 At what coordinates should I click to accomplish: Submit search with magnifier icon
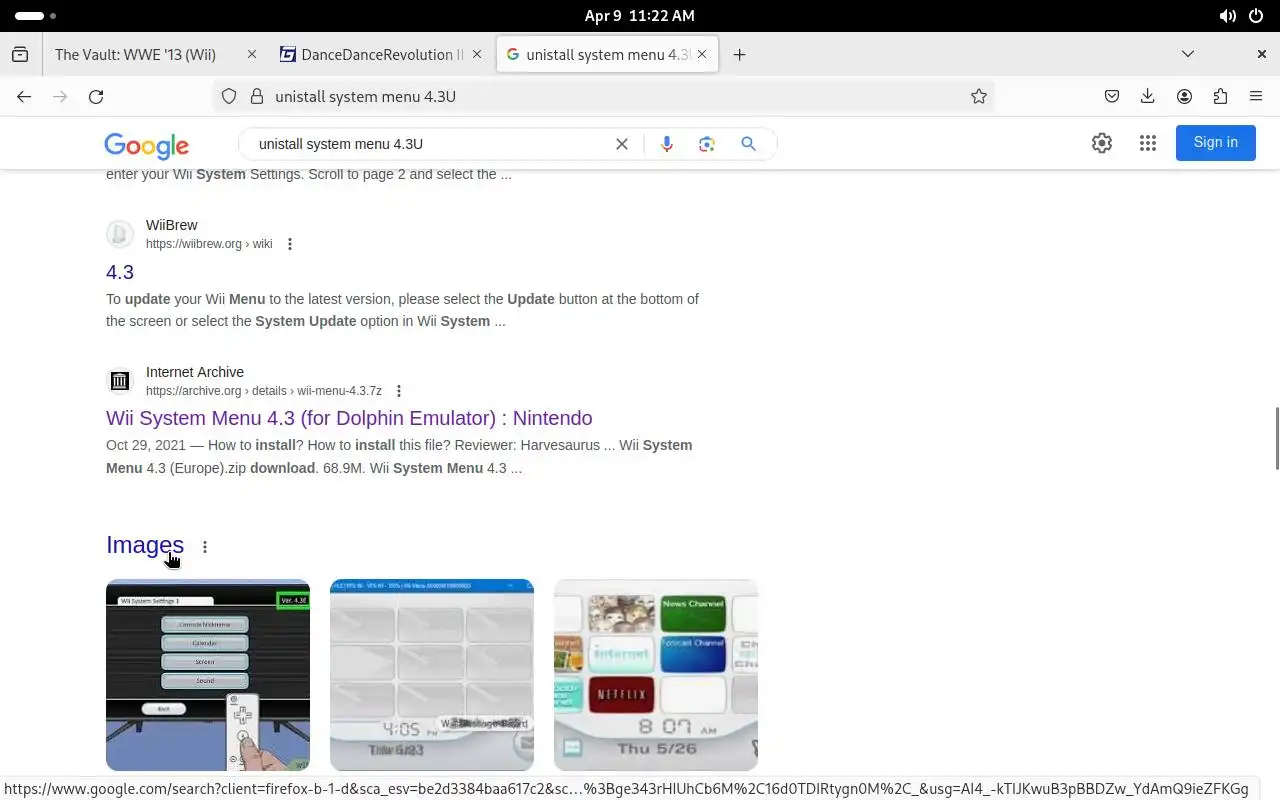[x=748, y=144]
